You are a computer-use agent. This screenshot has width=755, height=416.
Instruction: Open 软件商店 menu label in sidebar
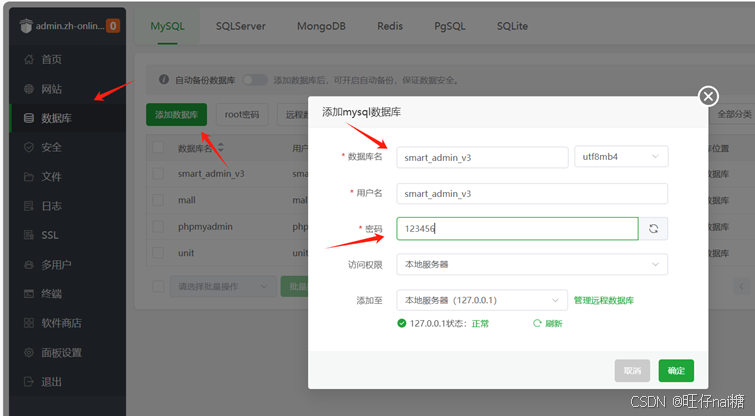(61, 323)
